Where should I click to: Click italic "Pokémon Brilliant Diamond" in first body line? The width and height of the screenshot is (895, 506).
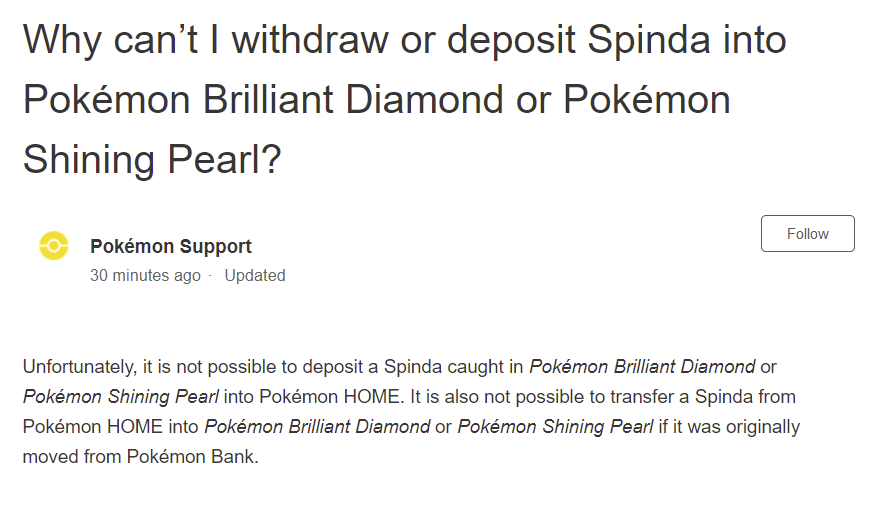click(x=642, y=367)
